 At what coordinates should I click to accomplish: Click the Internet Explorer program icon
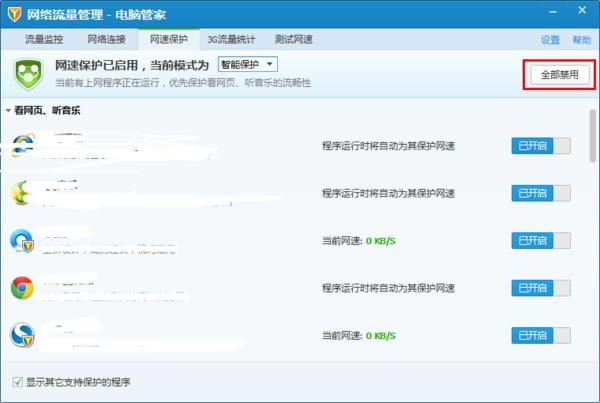tap(23, 145)
